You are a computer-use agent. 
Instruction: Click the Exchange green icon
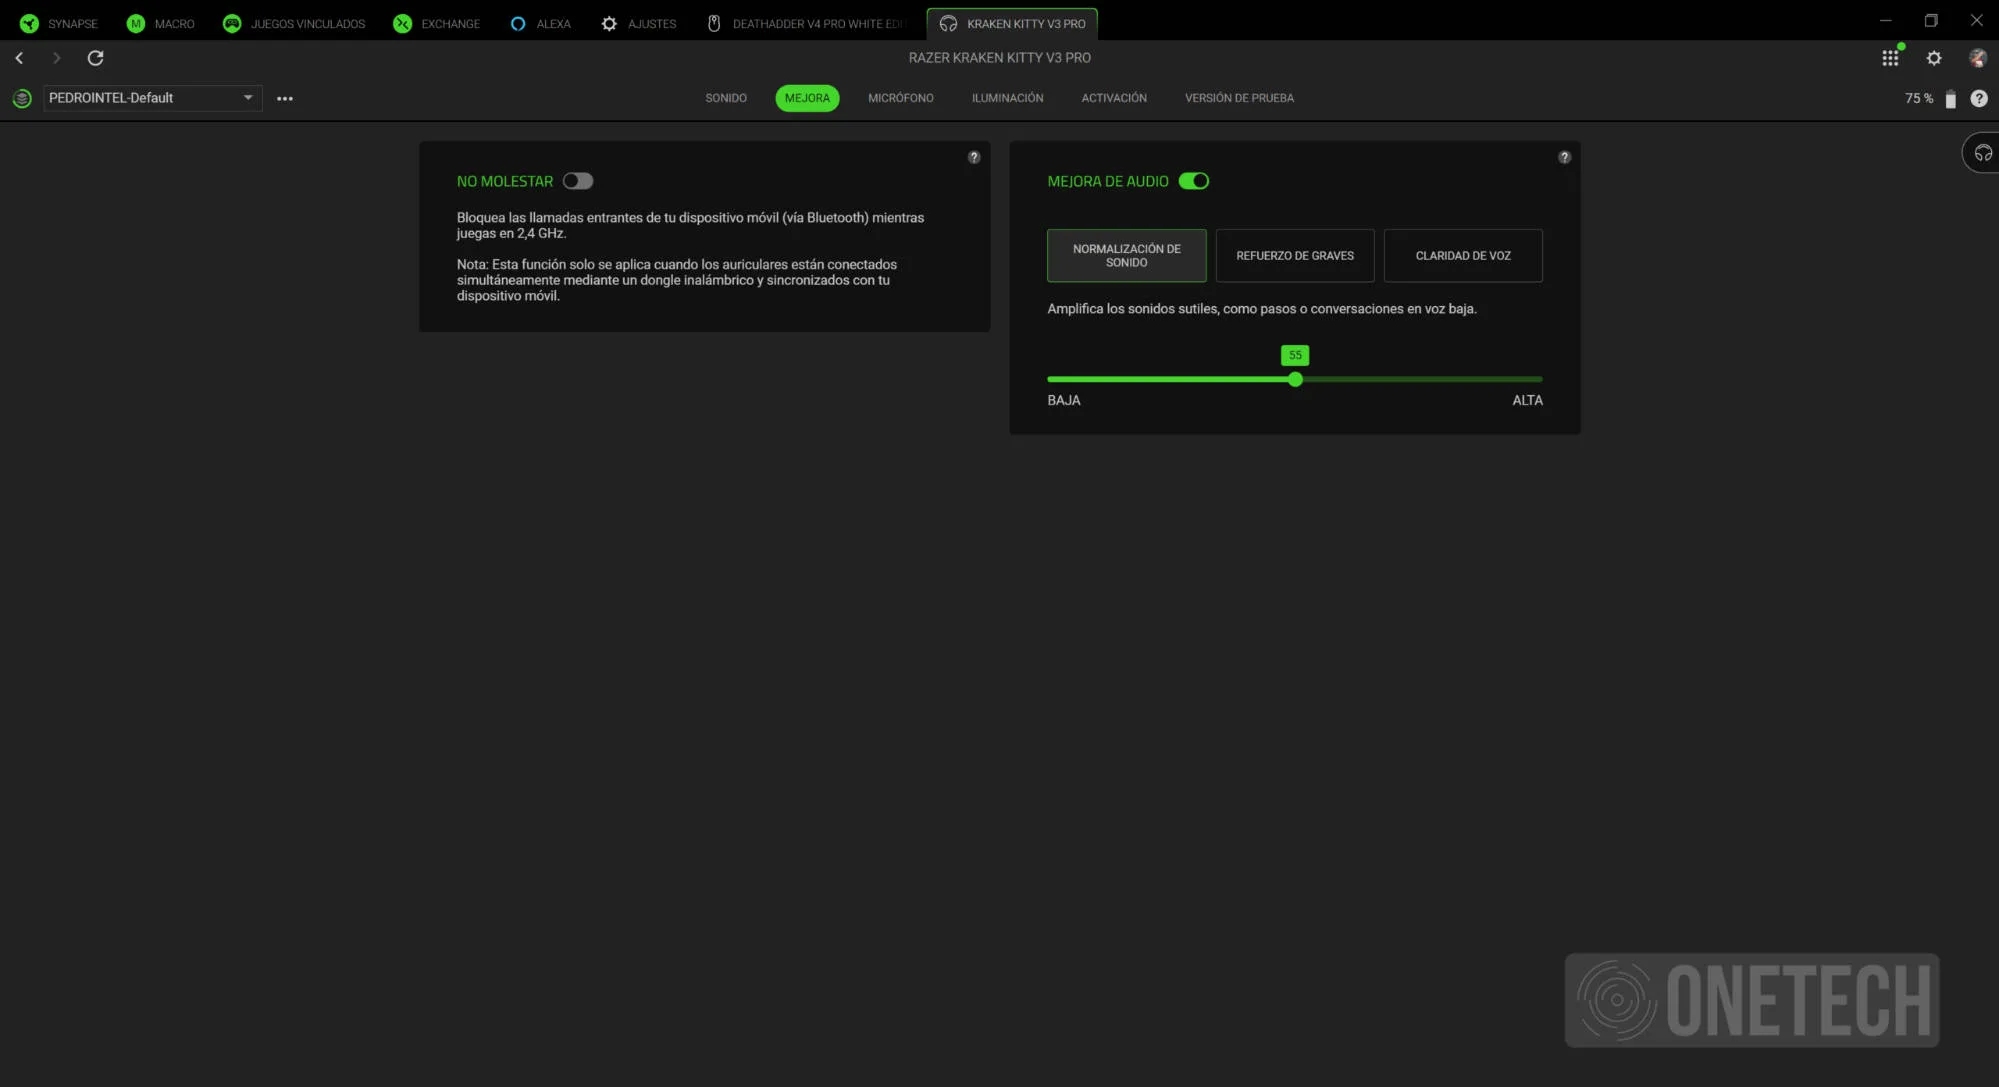tap(402, 23)
